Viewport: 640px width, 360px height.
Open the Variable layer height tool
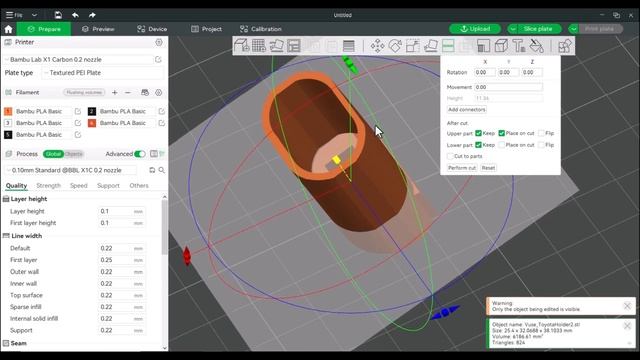[349, 46]
